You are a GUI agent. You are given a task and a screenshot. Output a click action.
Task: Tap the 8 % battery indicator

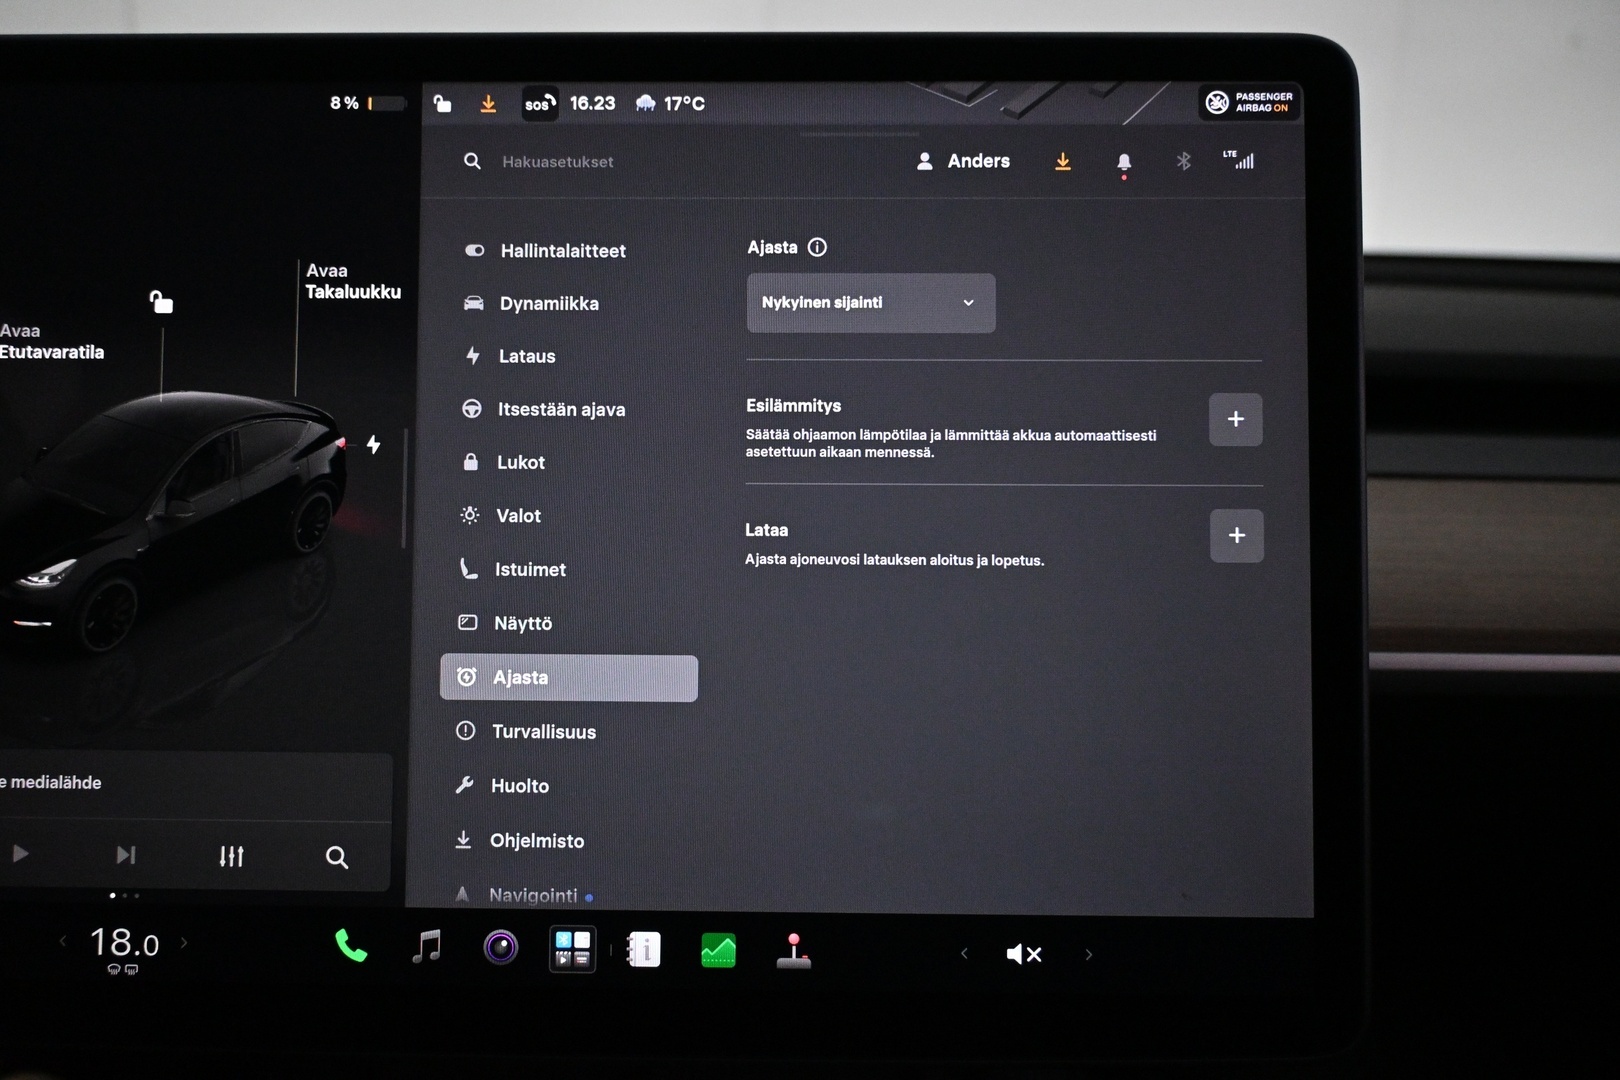click(367, 103)
